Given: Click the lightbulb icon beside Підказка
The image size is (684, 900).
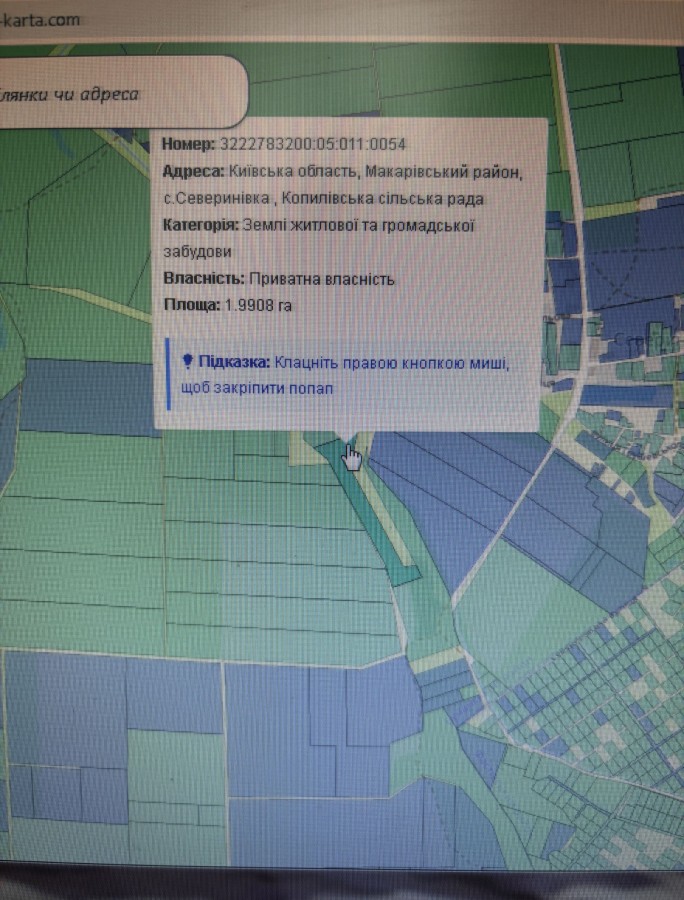Looking at the screenshot, I should pos(187,362).
